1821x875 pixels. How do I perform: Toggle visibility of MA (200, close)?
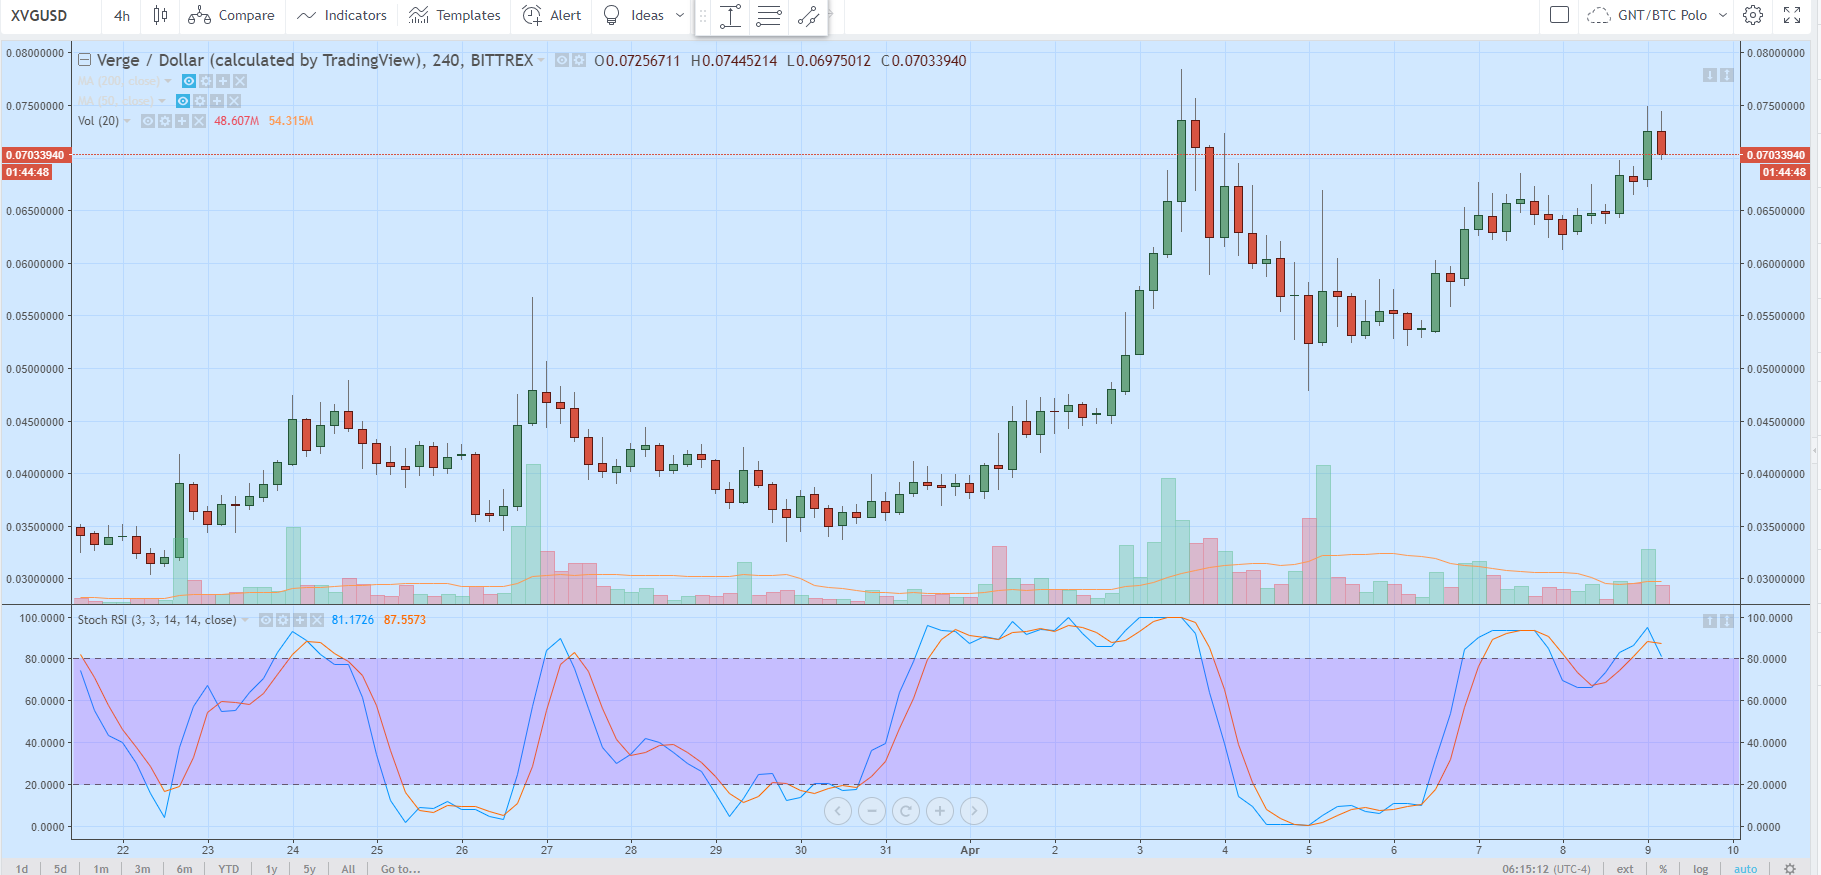click(x=189, y=81)
